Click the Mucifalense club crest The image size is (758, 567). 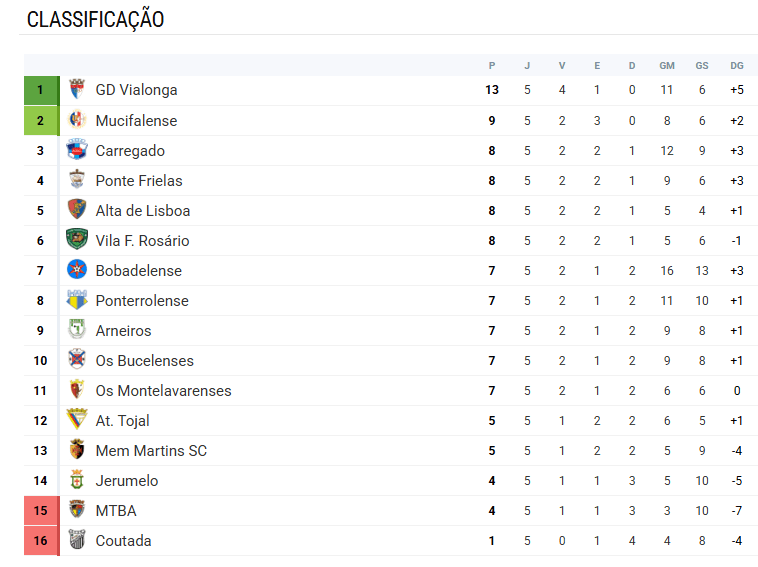click(77, 120)
